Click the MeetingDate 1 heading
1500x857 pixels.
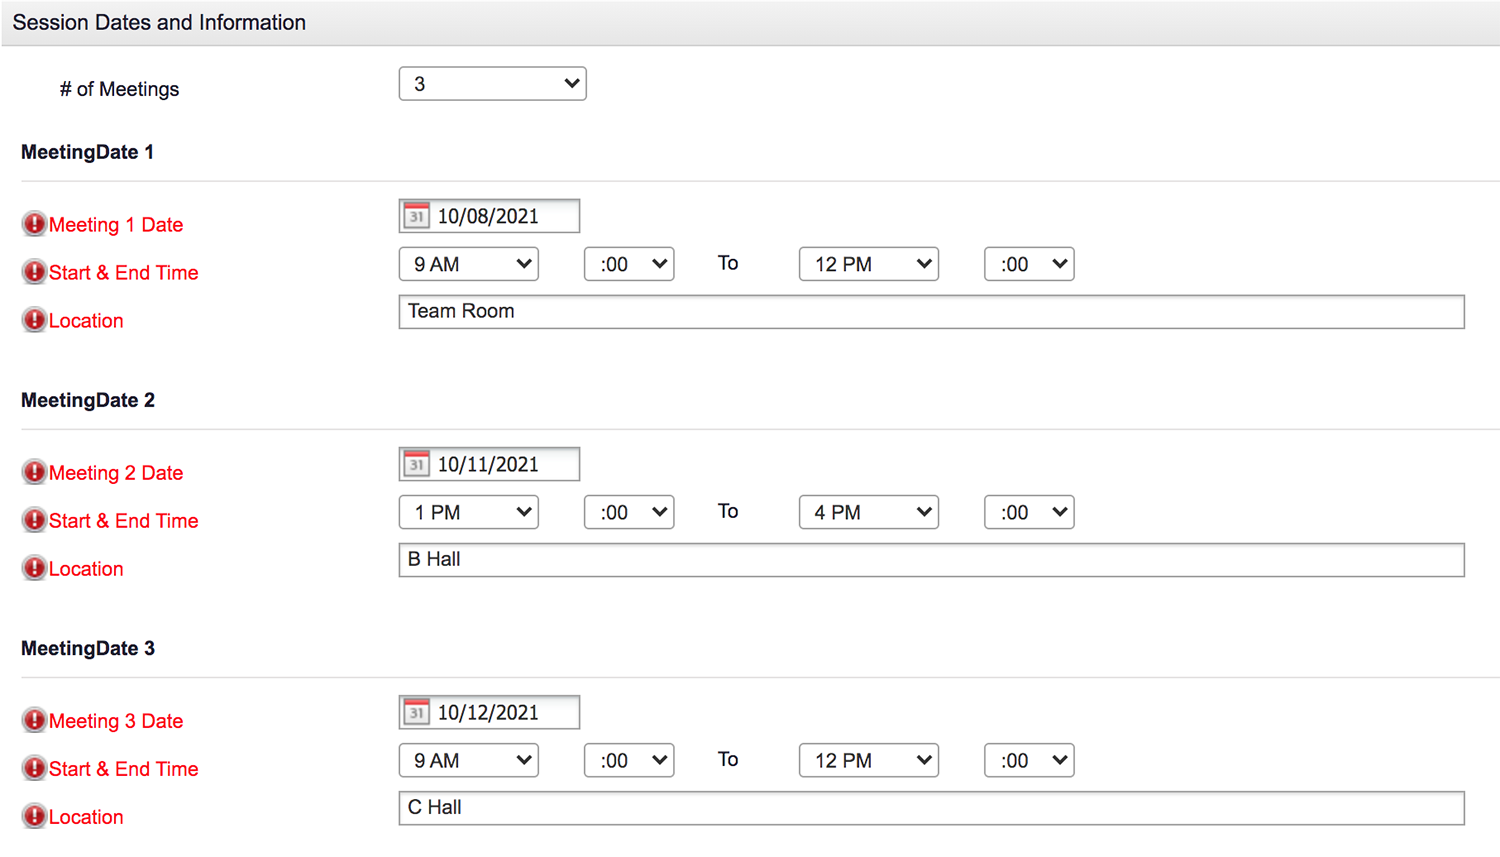coord(88,152)
